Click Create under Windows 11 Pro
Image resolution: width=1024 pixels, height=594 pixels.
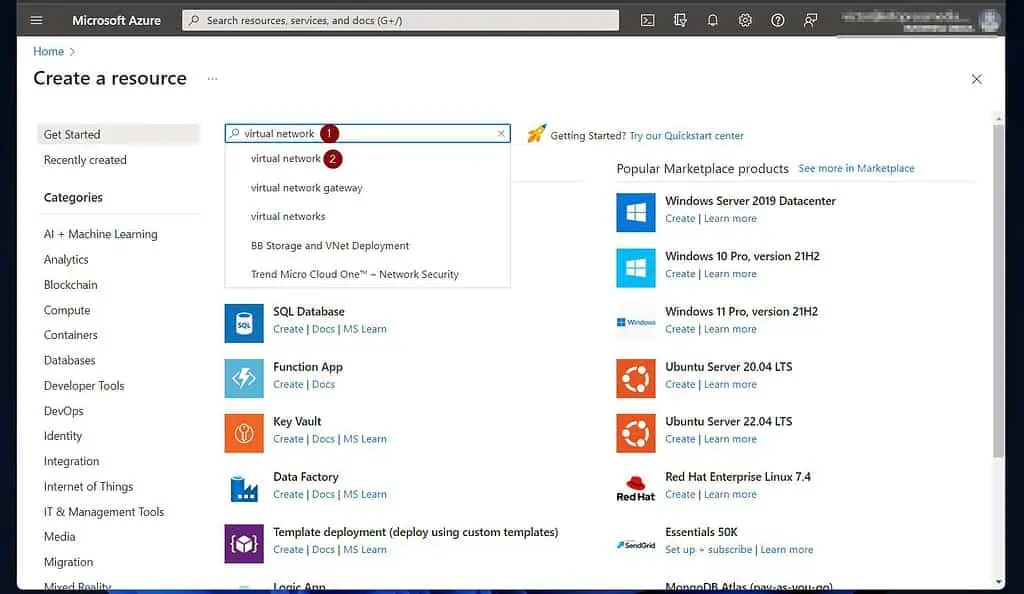(x=680, y=329)
